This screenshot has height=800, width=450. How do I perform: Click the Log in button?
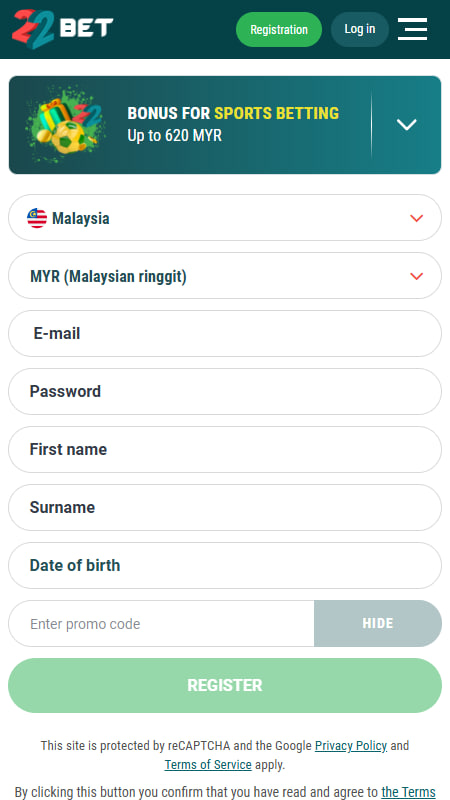pyautogui.click(x=360, y=30)
